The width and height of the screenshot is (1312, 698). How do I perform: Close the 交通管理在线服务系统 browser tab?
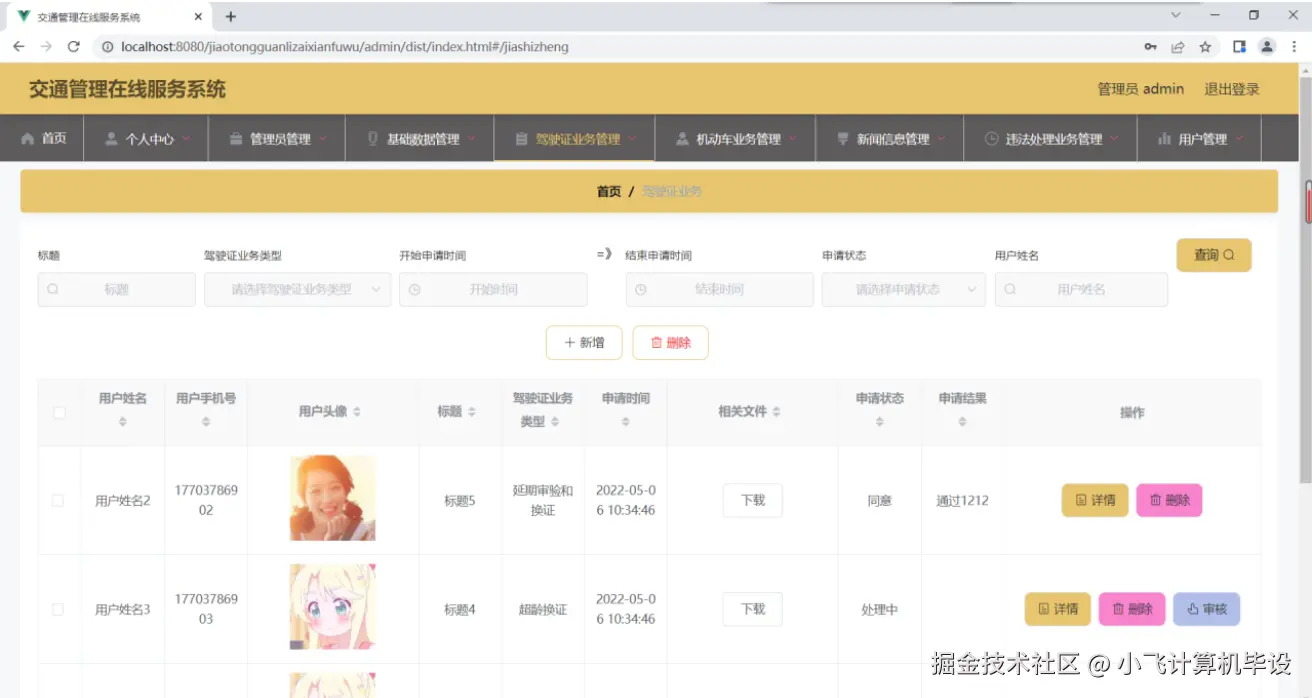(x=198, y=17)
